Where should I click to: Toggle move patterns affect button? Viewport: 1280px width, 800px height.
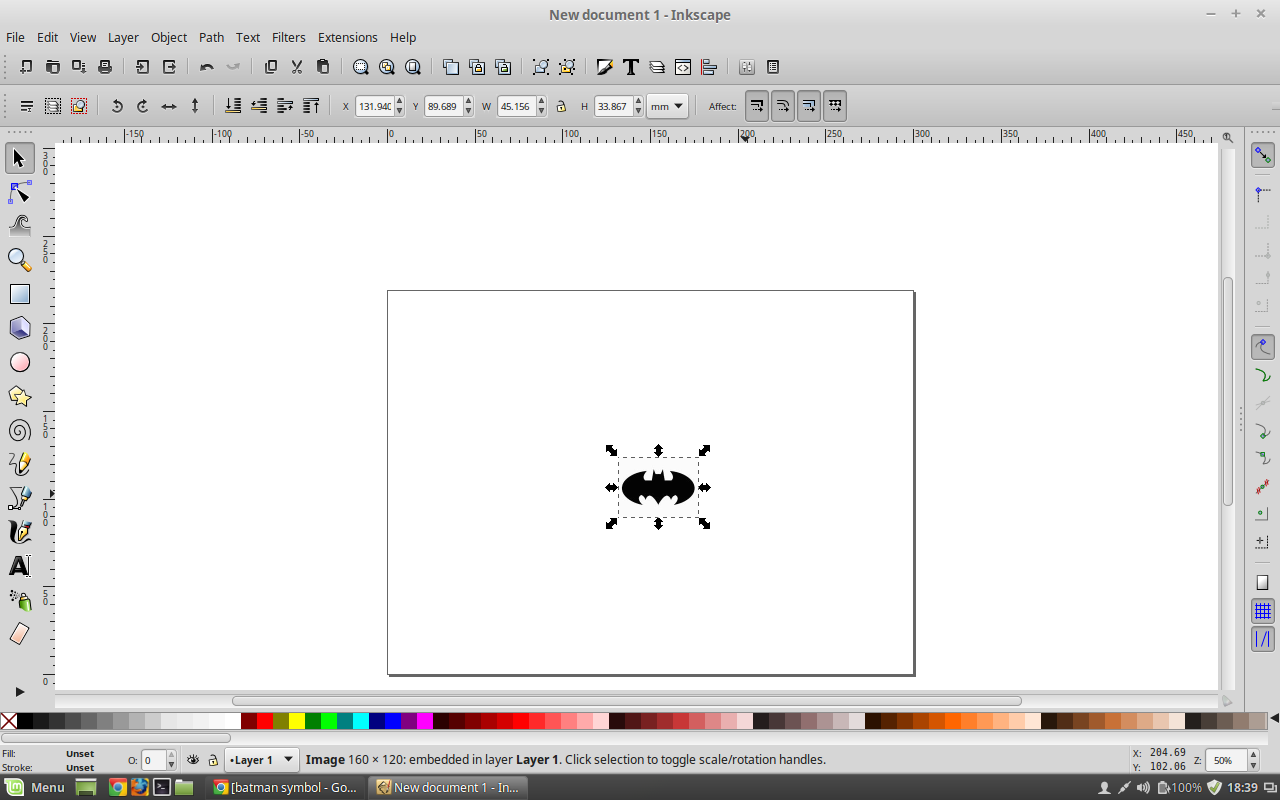[x=835, y=106]
